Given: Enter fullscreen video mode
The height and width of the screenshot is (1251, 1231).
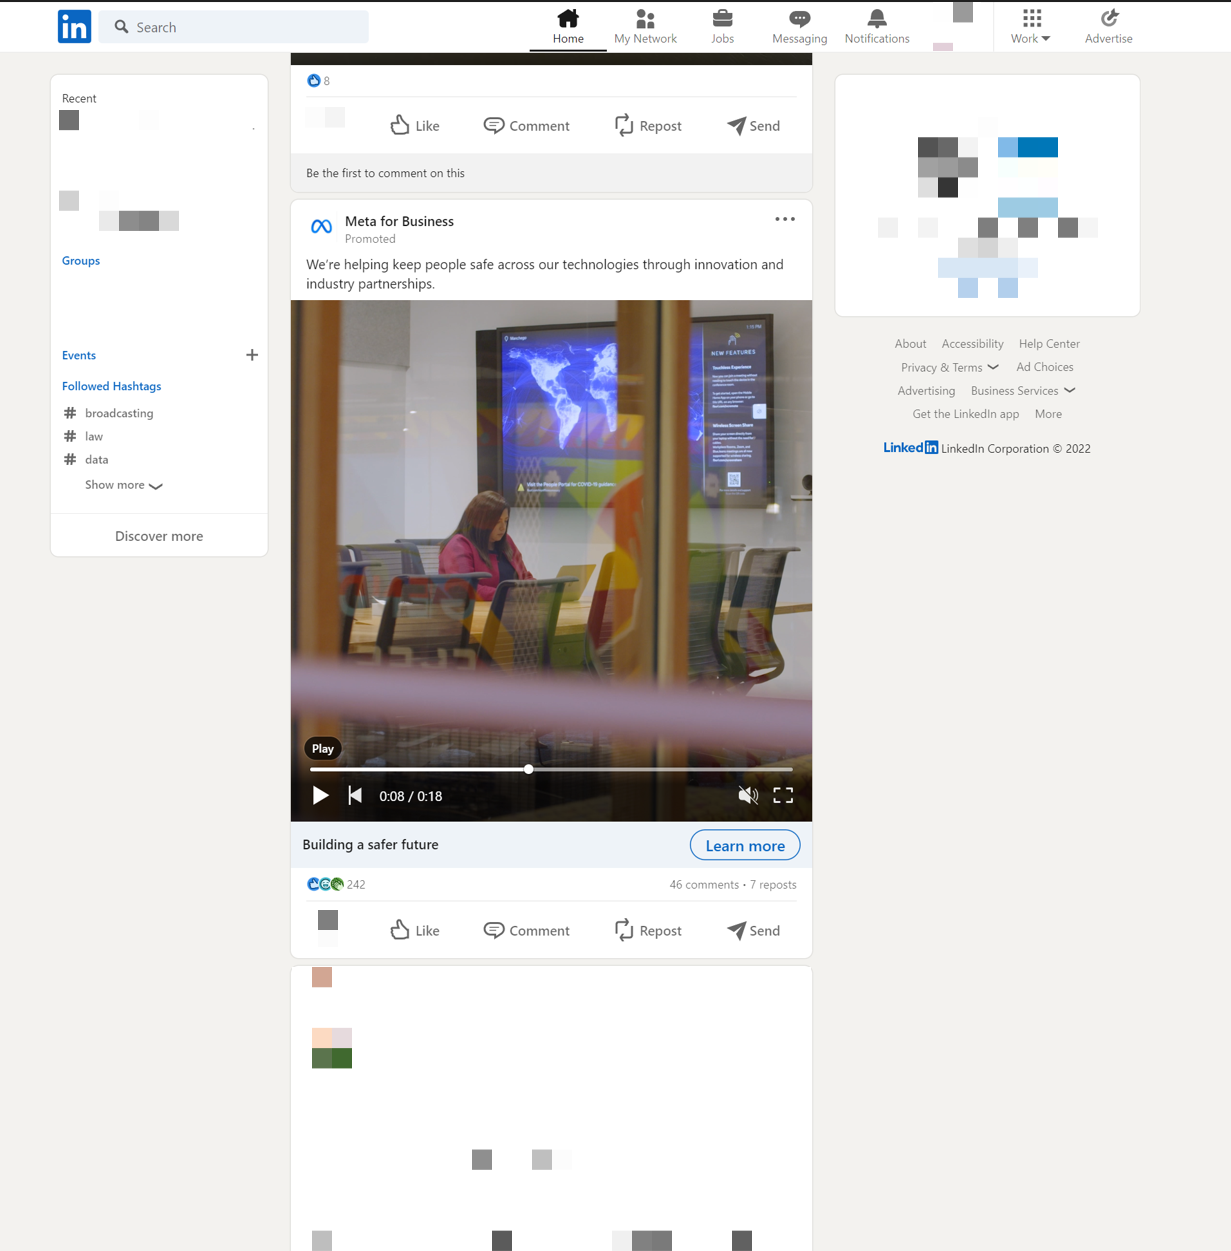Looking at the screenshot, I should point(783,795).
